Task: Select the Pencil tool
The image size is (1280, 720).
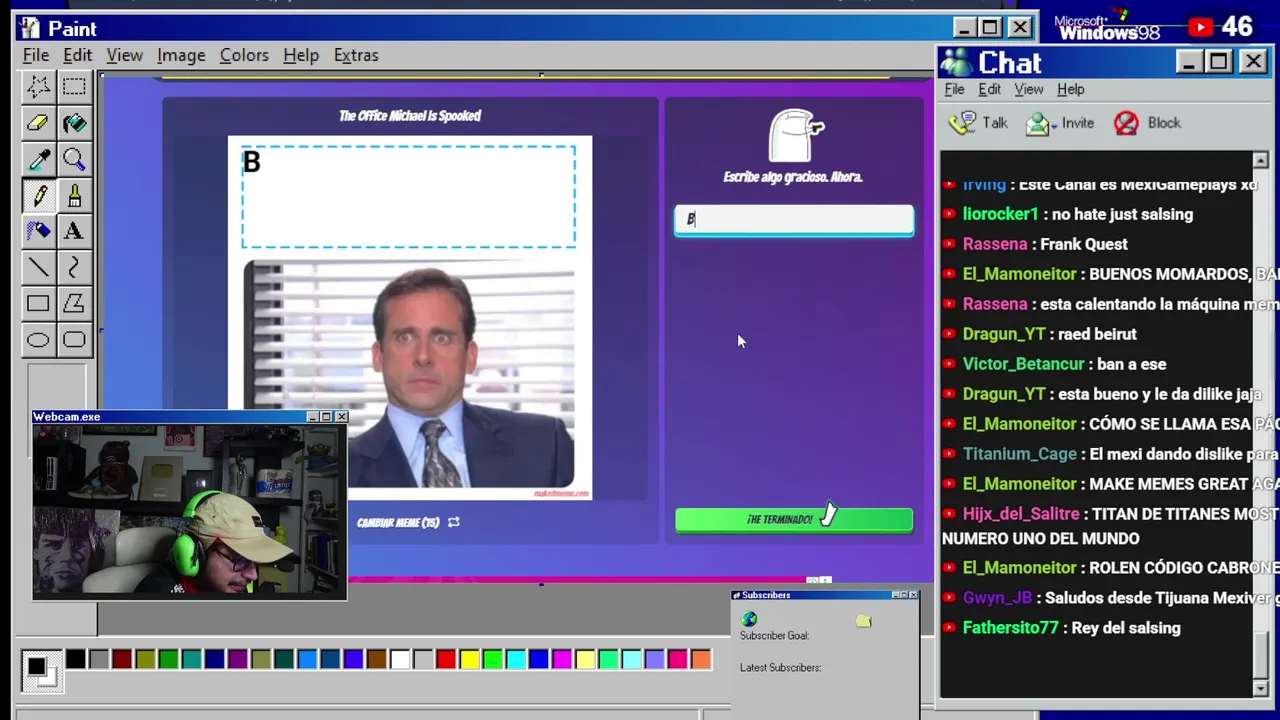Action: (38, 195)
